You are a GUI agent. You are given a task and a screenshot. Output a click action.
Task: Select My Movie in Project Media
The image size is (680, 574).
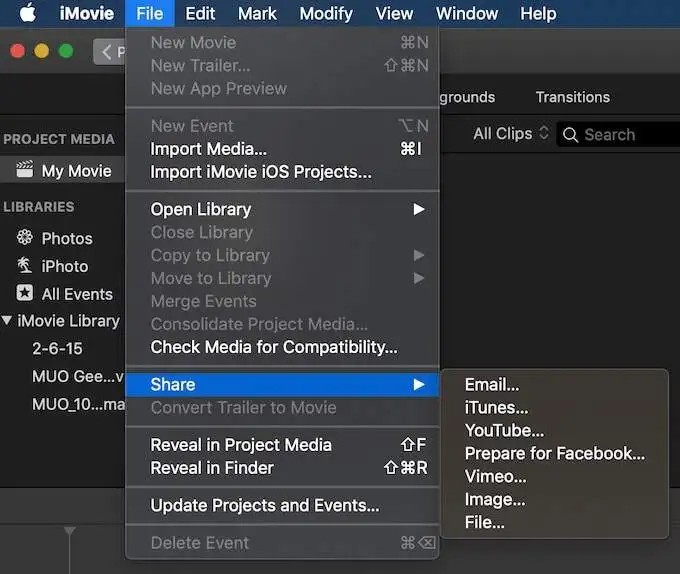pyautogui.click(x=62, y=170)
